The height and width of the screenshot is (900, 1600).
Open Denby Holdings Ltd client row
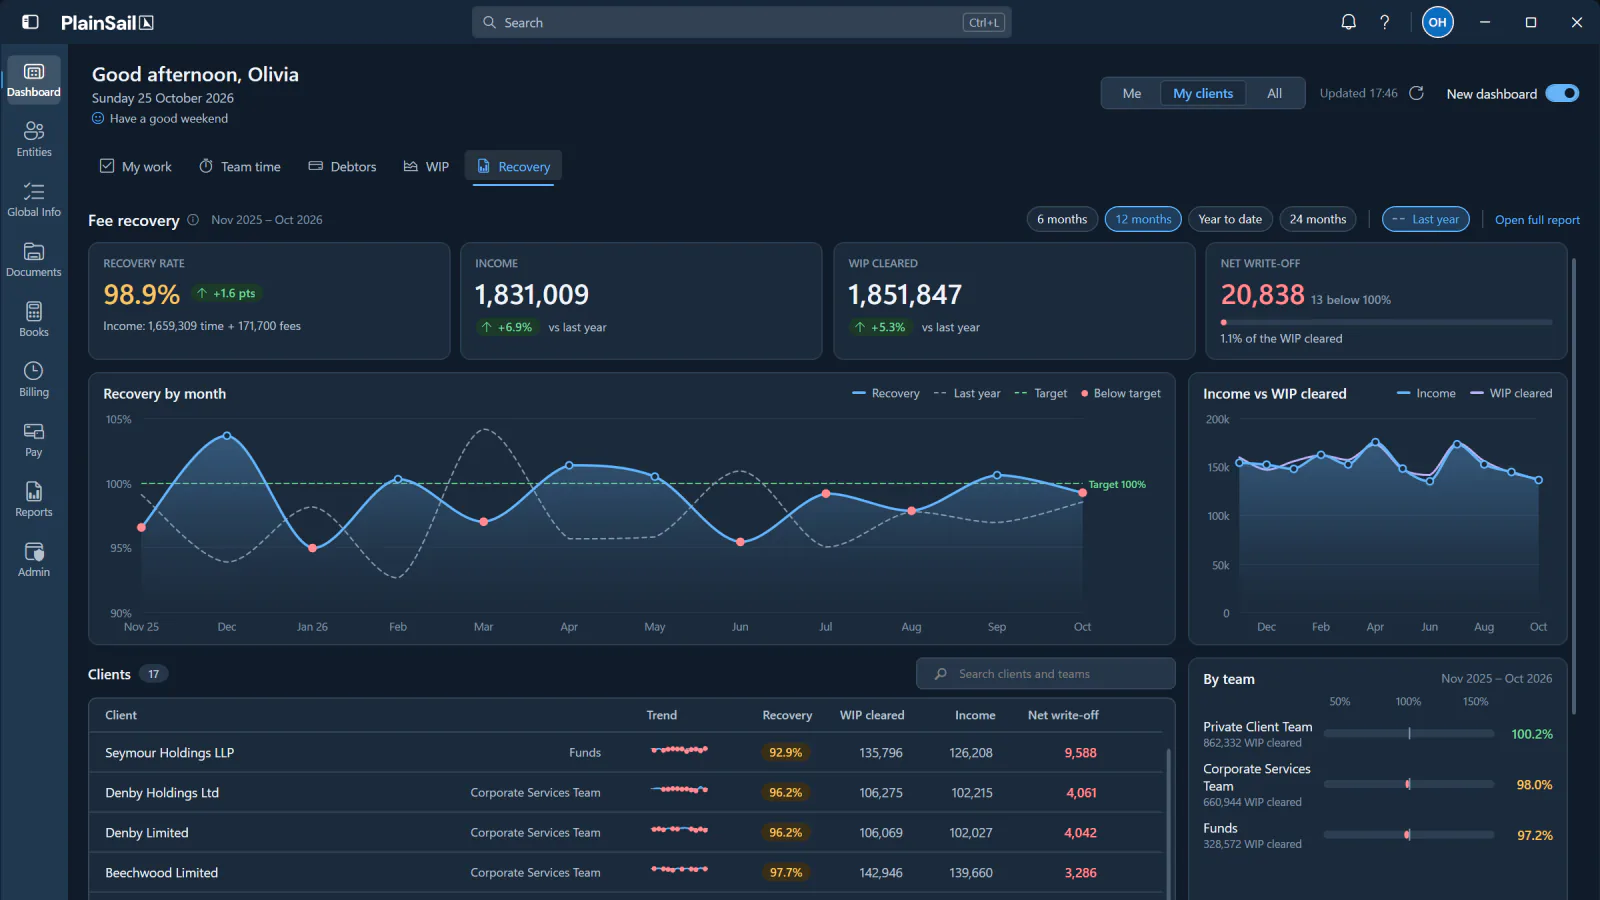[x=627, y=792]
